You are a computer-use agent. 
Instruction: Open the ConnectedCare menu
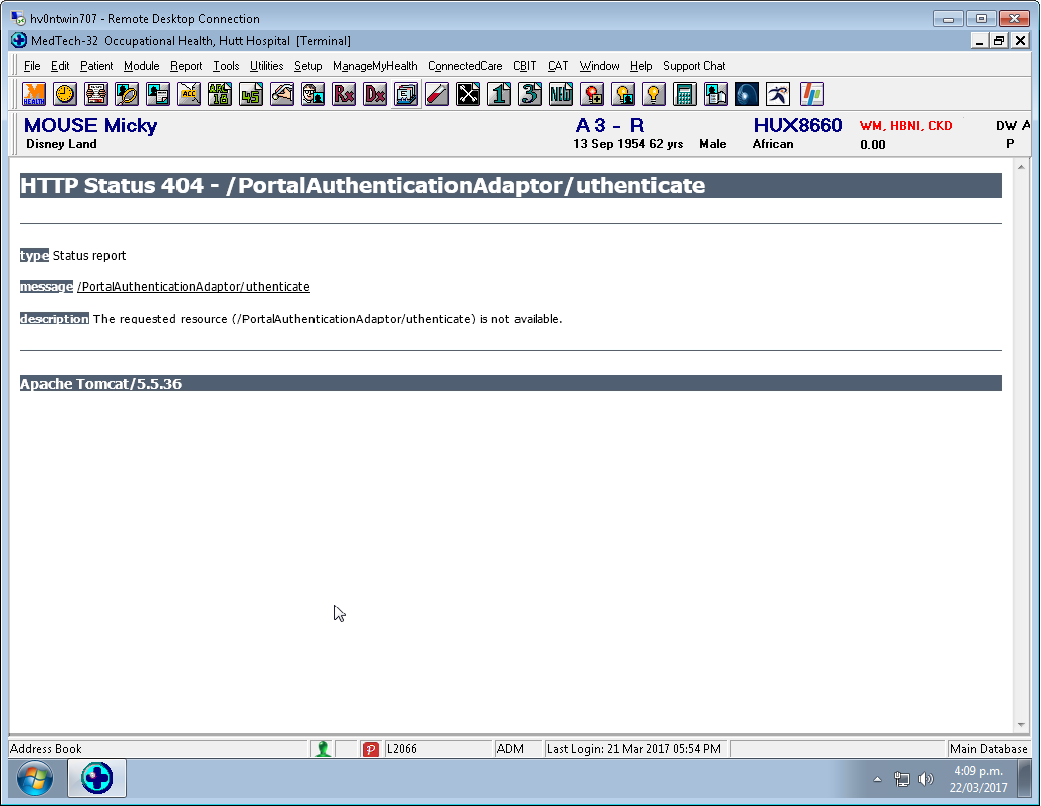[465, 66]
